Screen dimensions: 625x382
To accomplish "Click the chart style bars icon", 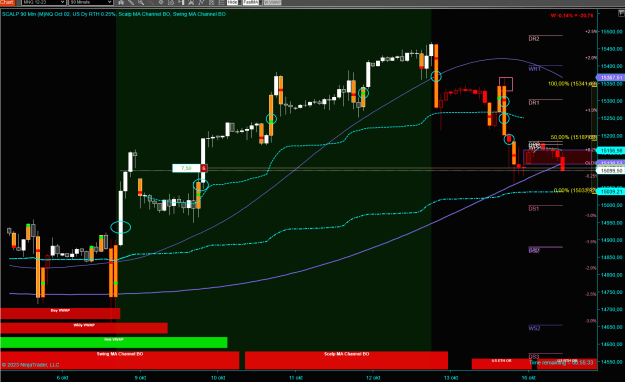I will tap(121, 2).
